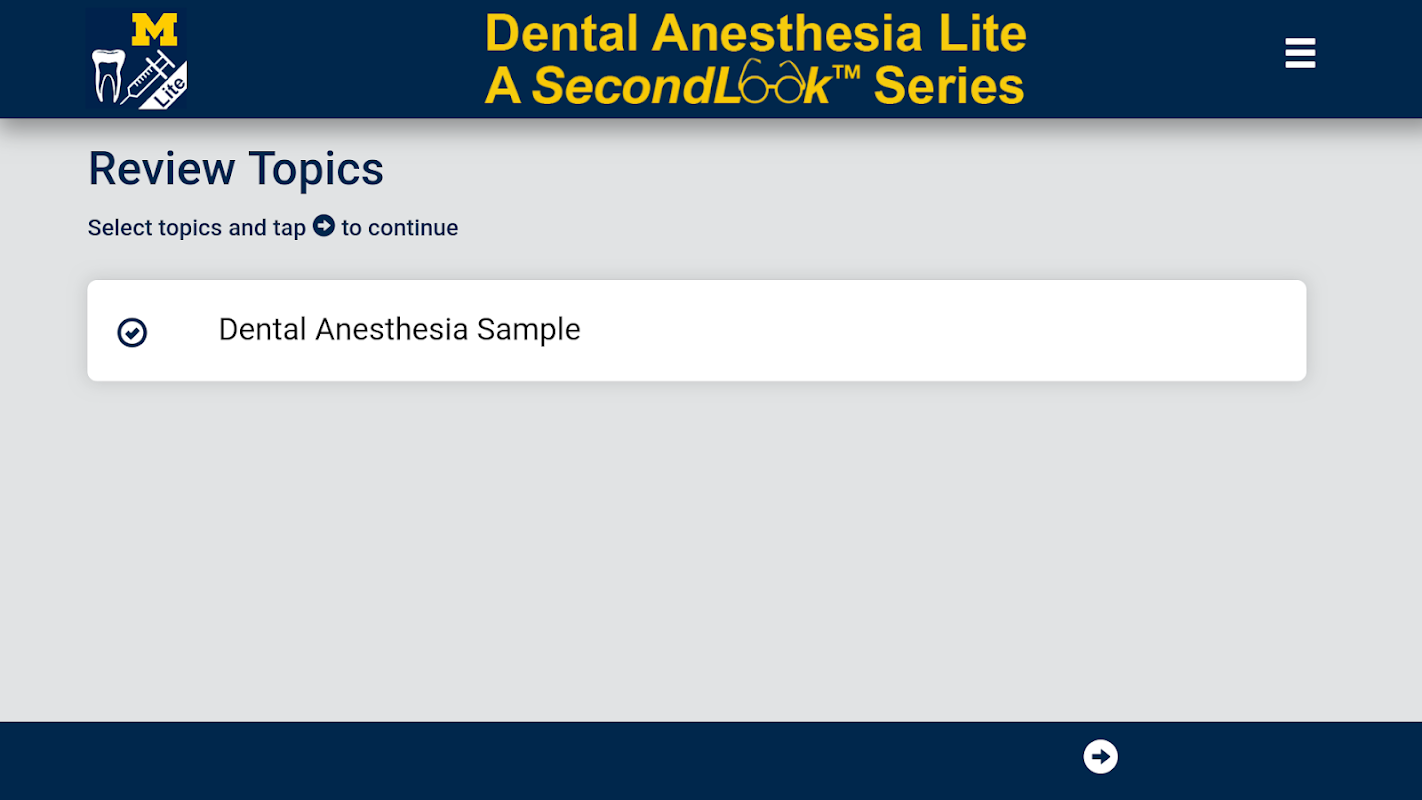Select the Dental Anesthesia Sample topic label
This screenshot has width=1422, height=800.
point(399,330)
